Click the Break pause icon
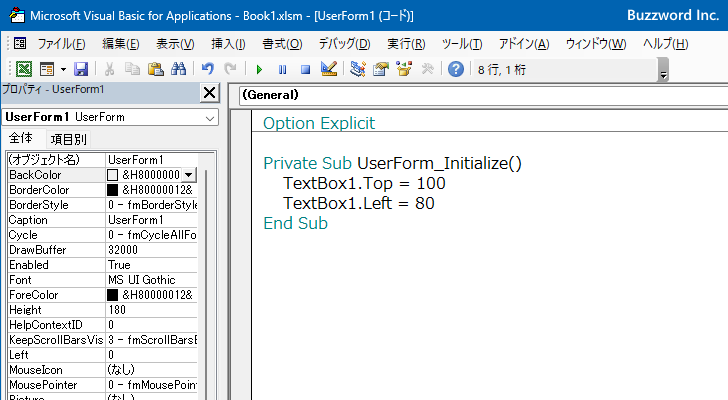728x400 pixels. (282, 70)
